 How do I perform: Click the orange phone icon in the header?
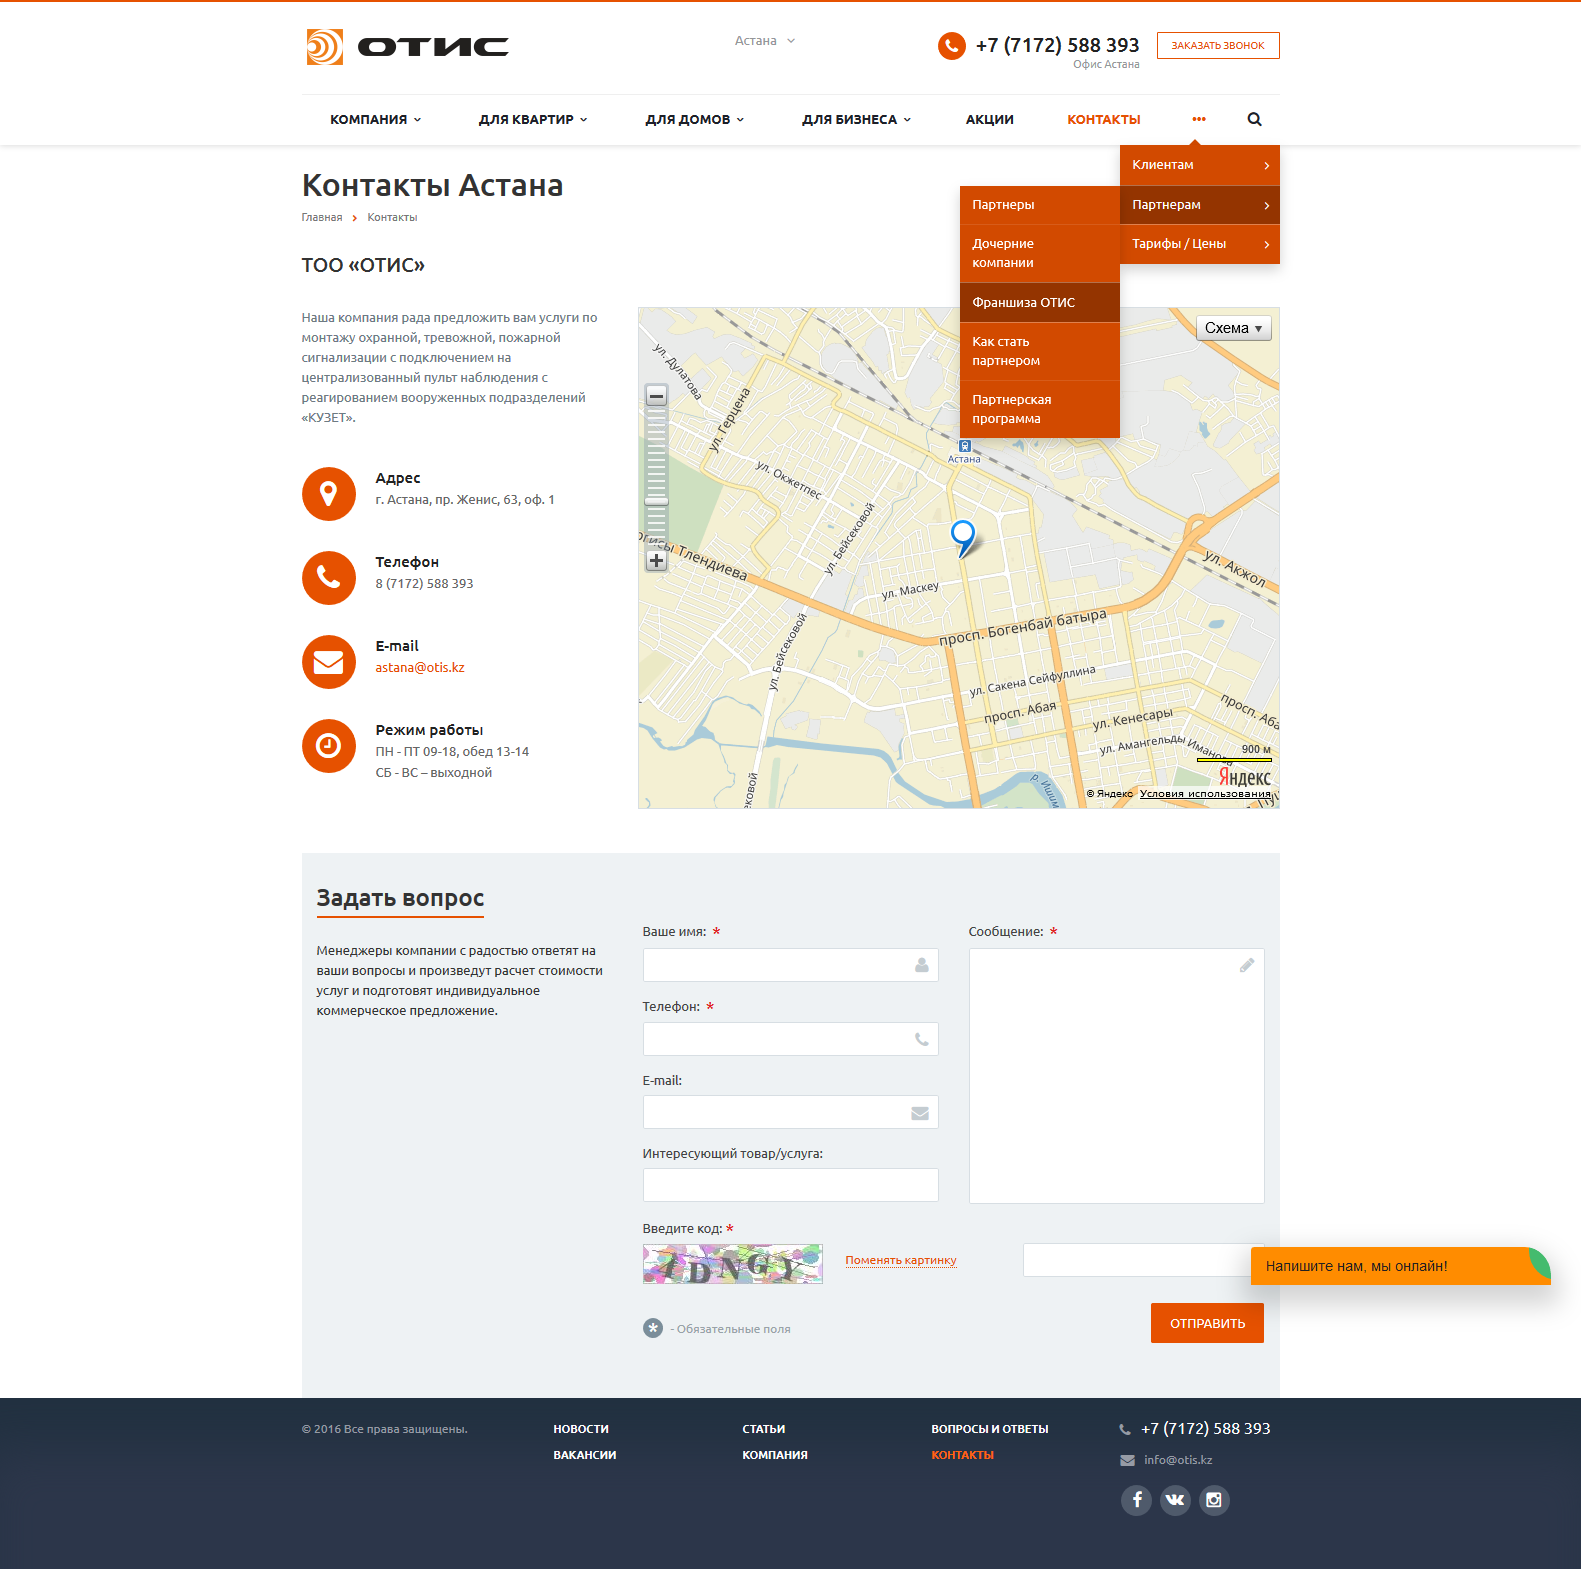tap(951, 46)
